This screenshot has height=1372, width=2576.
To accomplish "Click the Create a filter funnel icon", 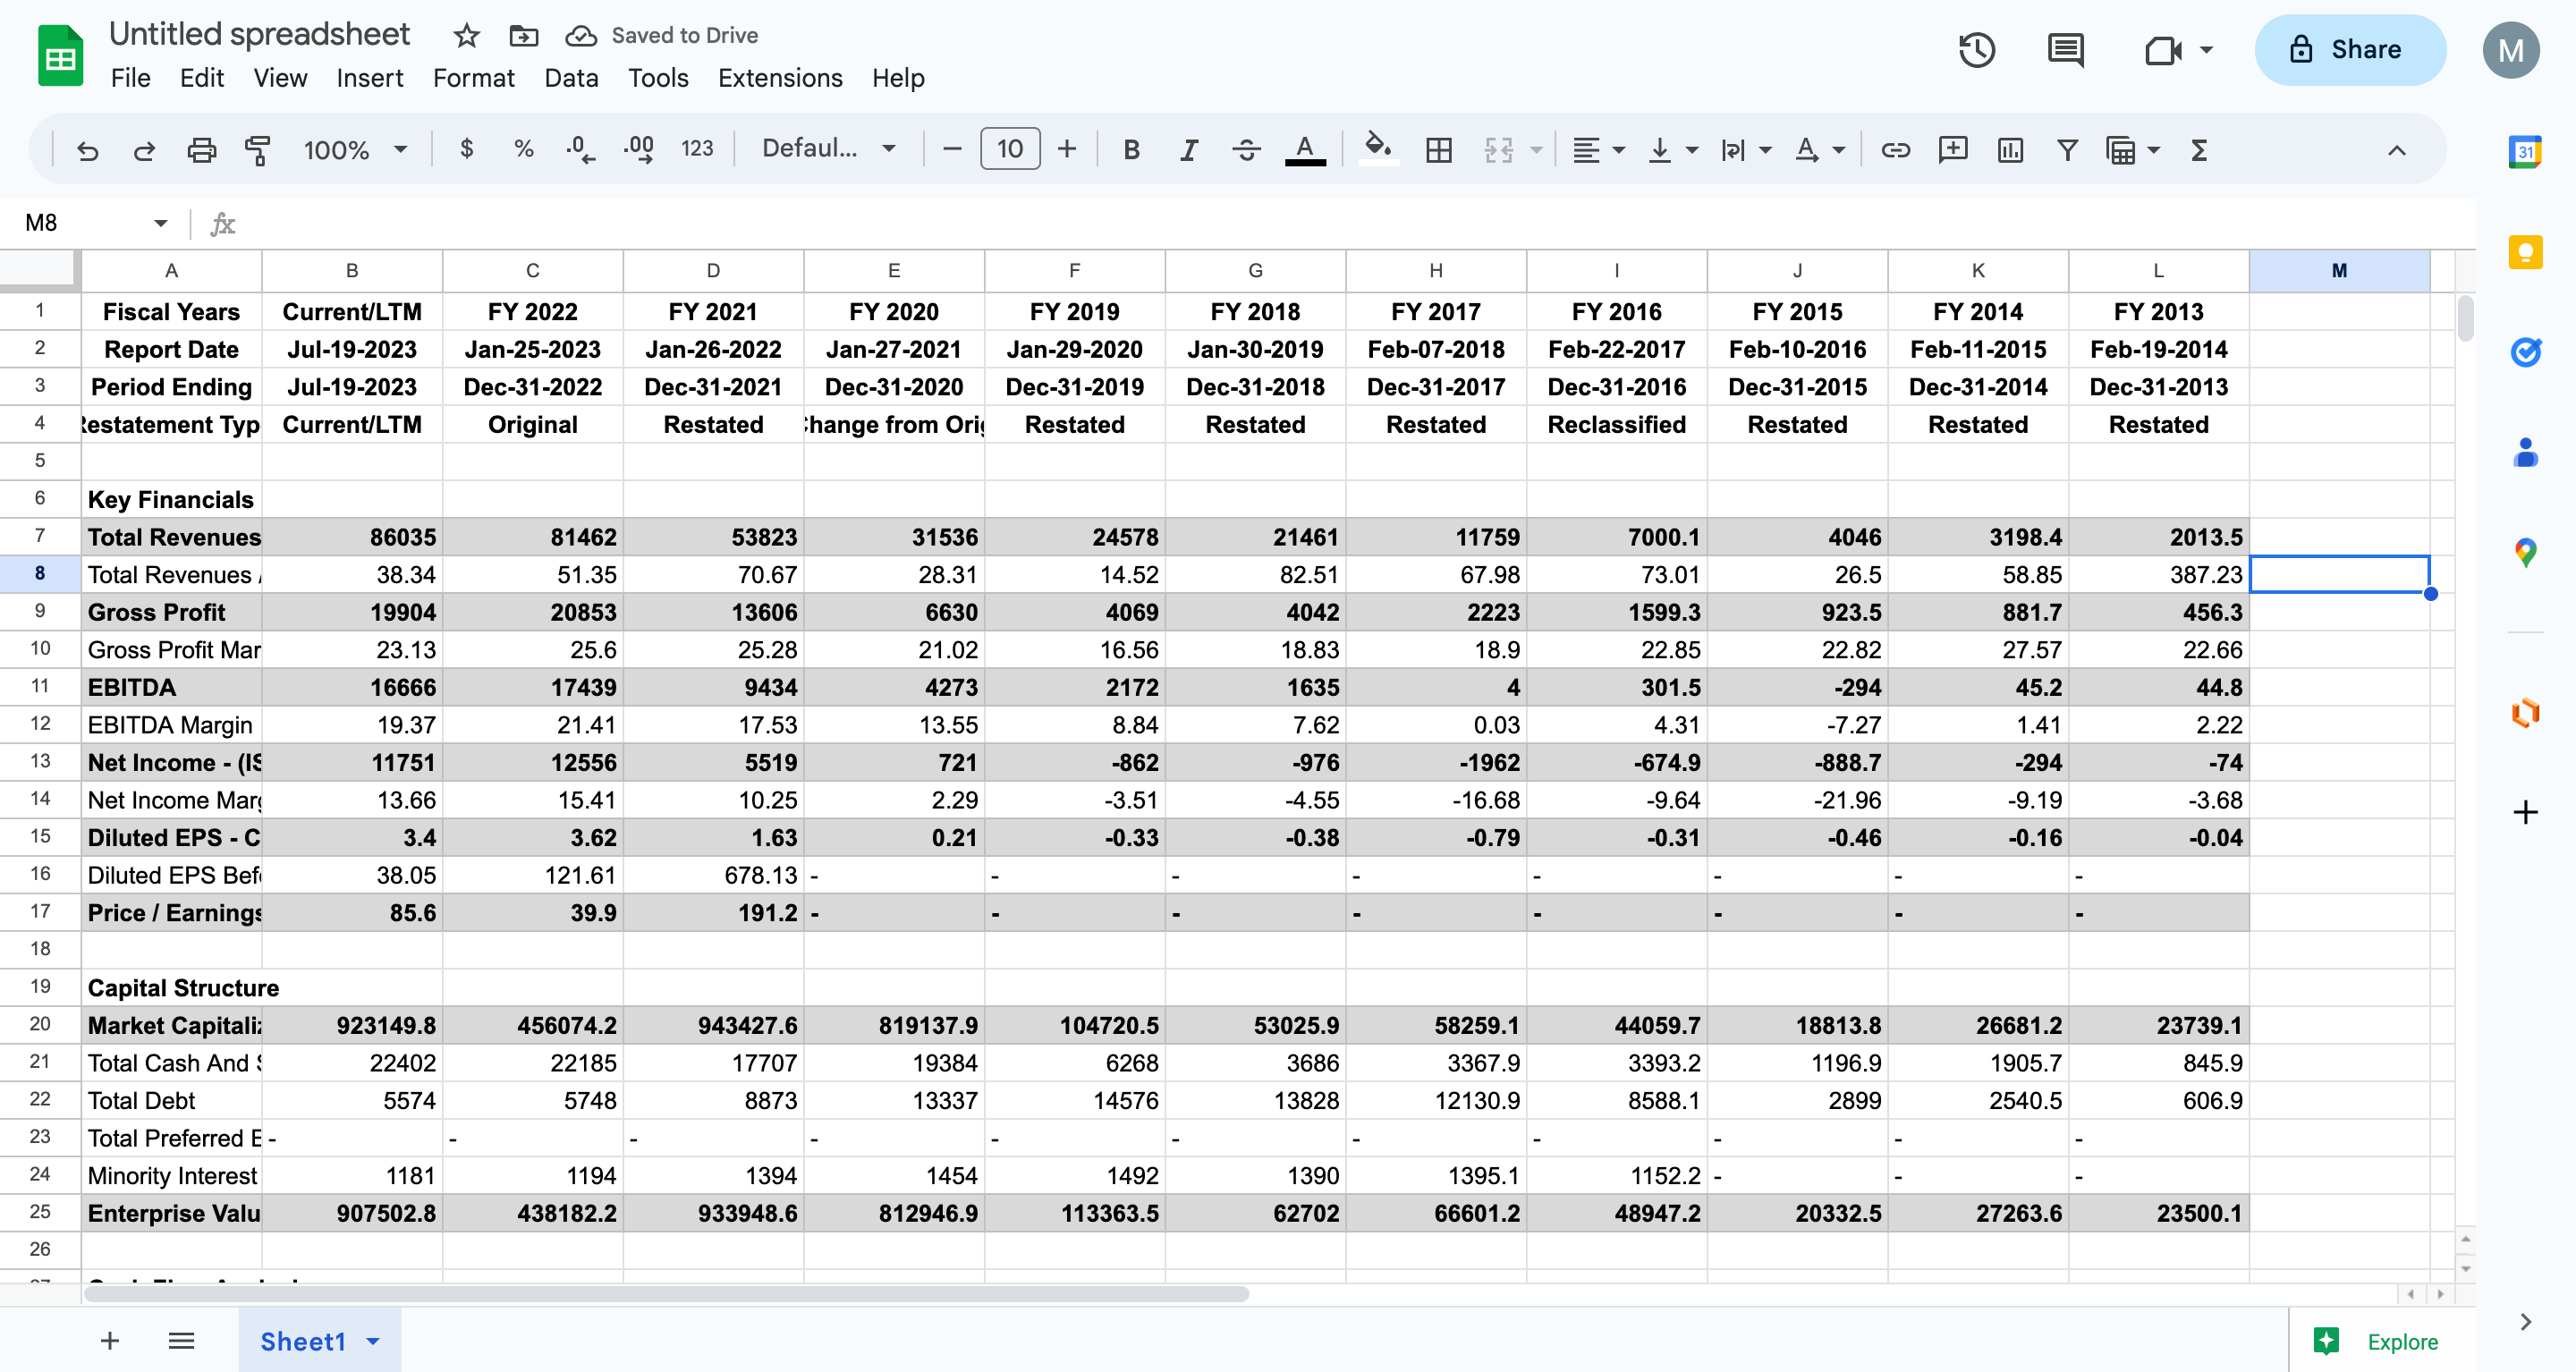I will [2067, 150].
